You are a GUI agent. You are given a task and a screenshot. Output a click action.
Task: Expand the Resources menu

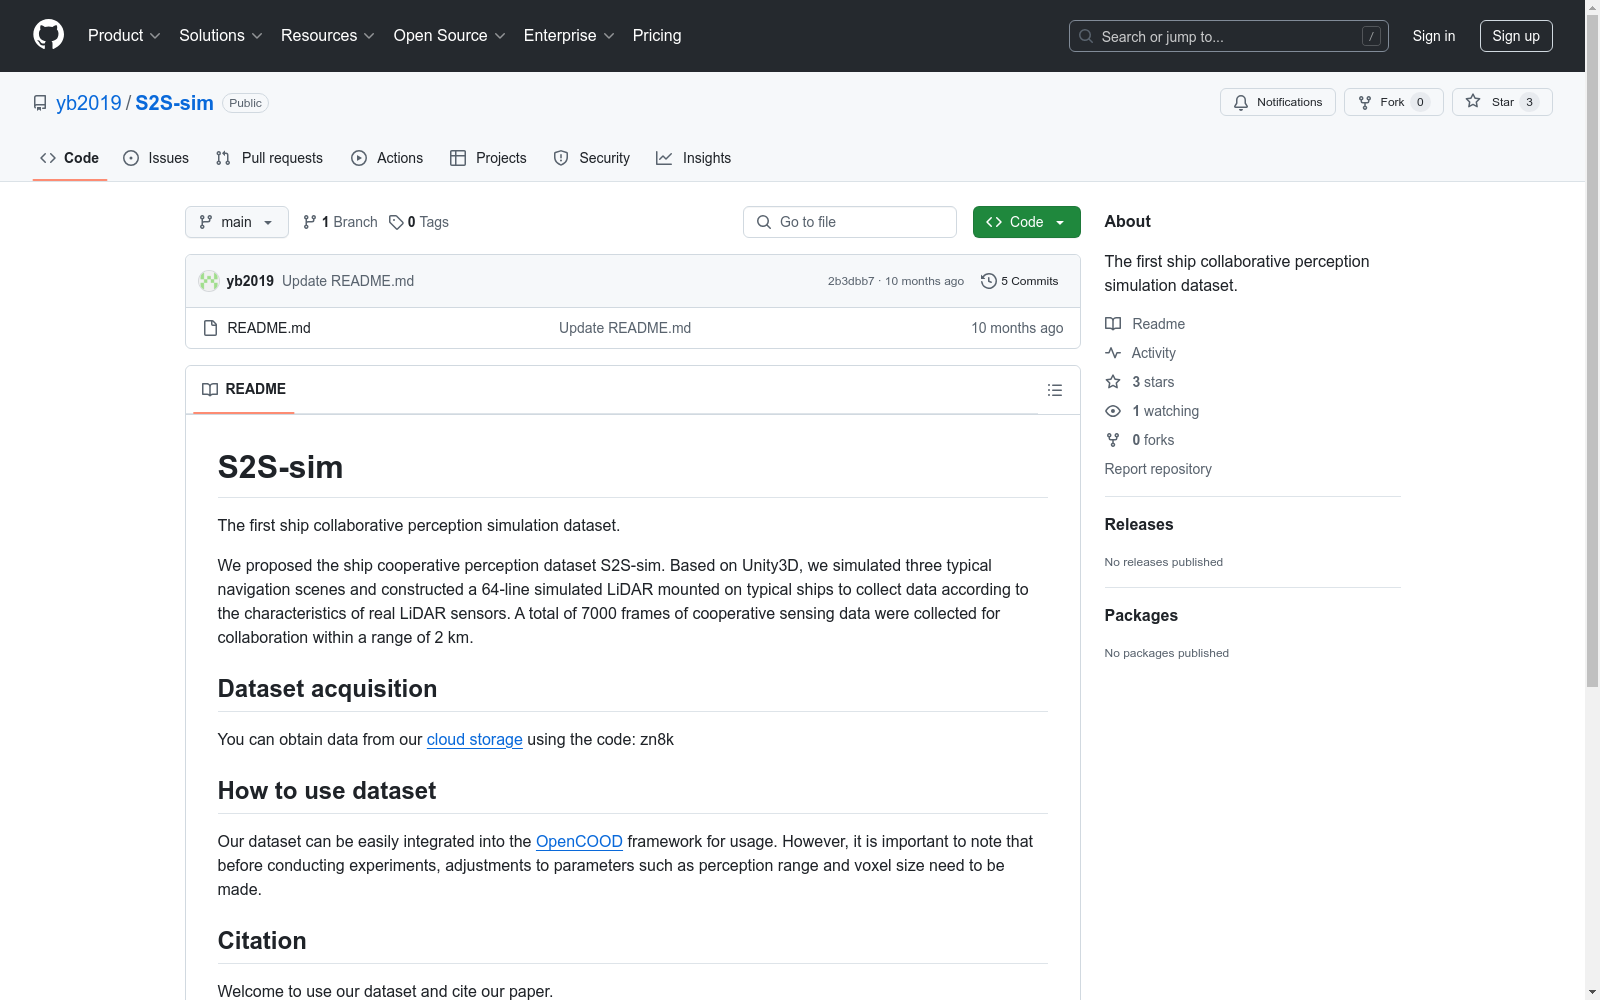pyautogui.click(x=328, y=35)
